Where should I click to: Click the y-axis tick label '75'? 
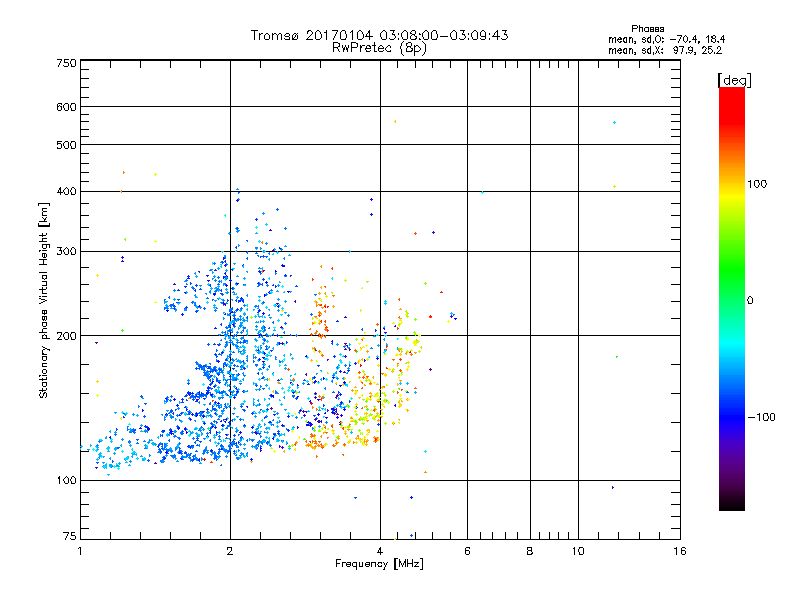[70, 536]
